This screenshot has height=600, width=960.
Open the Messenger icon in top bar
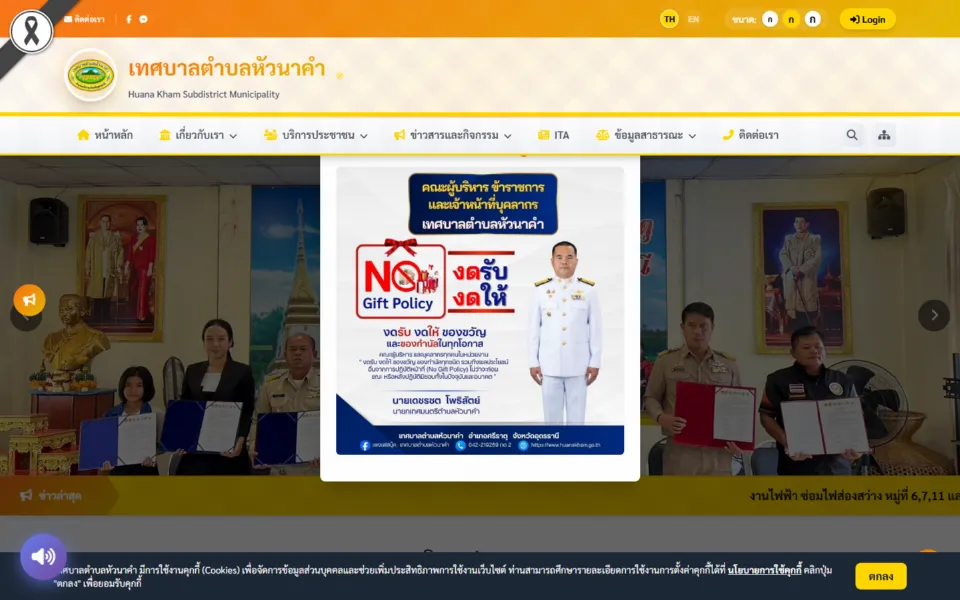coord(143,19)
